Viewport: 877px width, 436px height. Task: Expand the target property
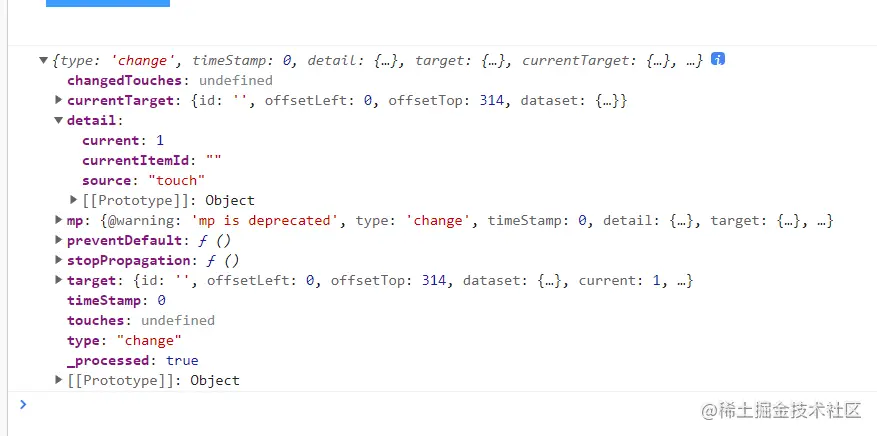pos(59,280)
